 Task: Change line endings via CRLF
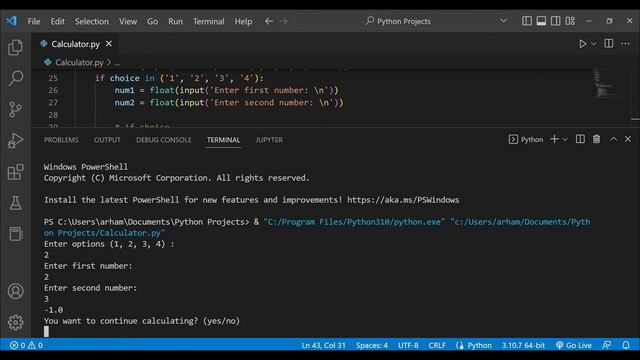click(437, 345)
